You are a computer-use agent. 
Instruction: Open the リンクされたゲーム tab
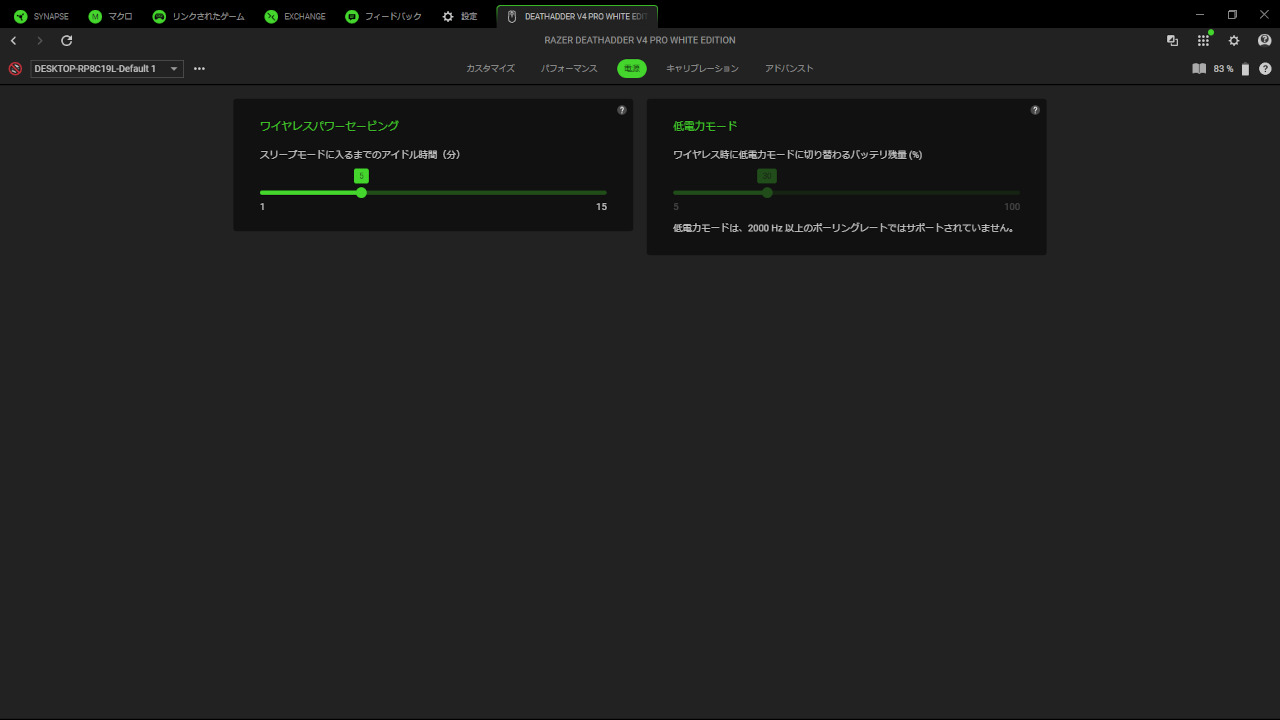coord(199,16)
